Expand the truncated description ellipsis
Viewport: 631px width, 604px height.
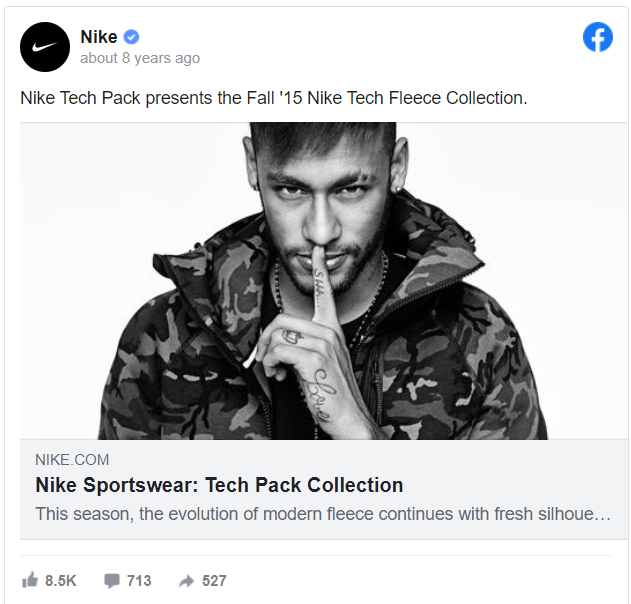[603, 514]
